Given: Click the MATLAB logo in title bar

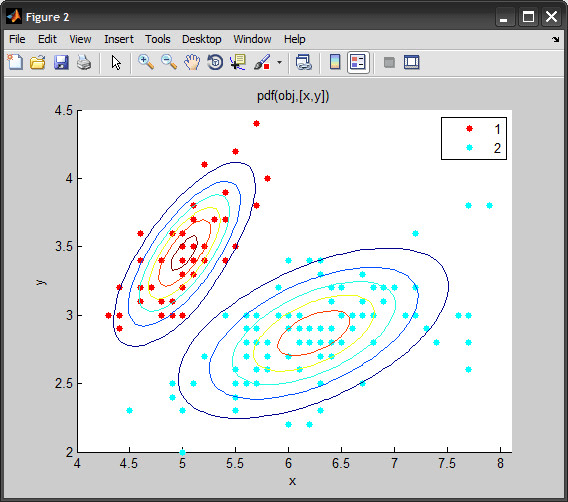Looking at the screenshot, I should (x=14, y=17).
